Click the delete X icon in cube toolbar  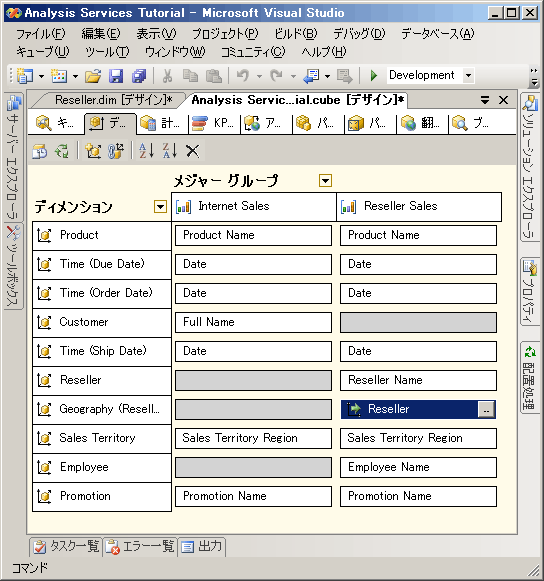193,151
